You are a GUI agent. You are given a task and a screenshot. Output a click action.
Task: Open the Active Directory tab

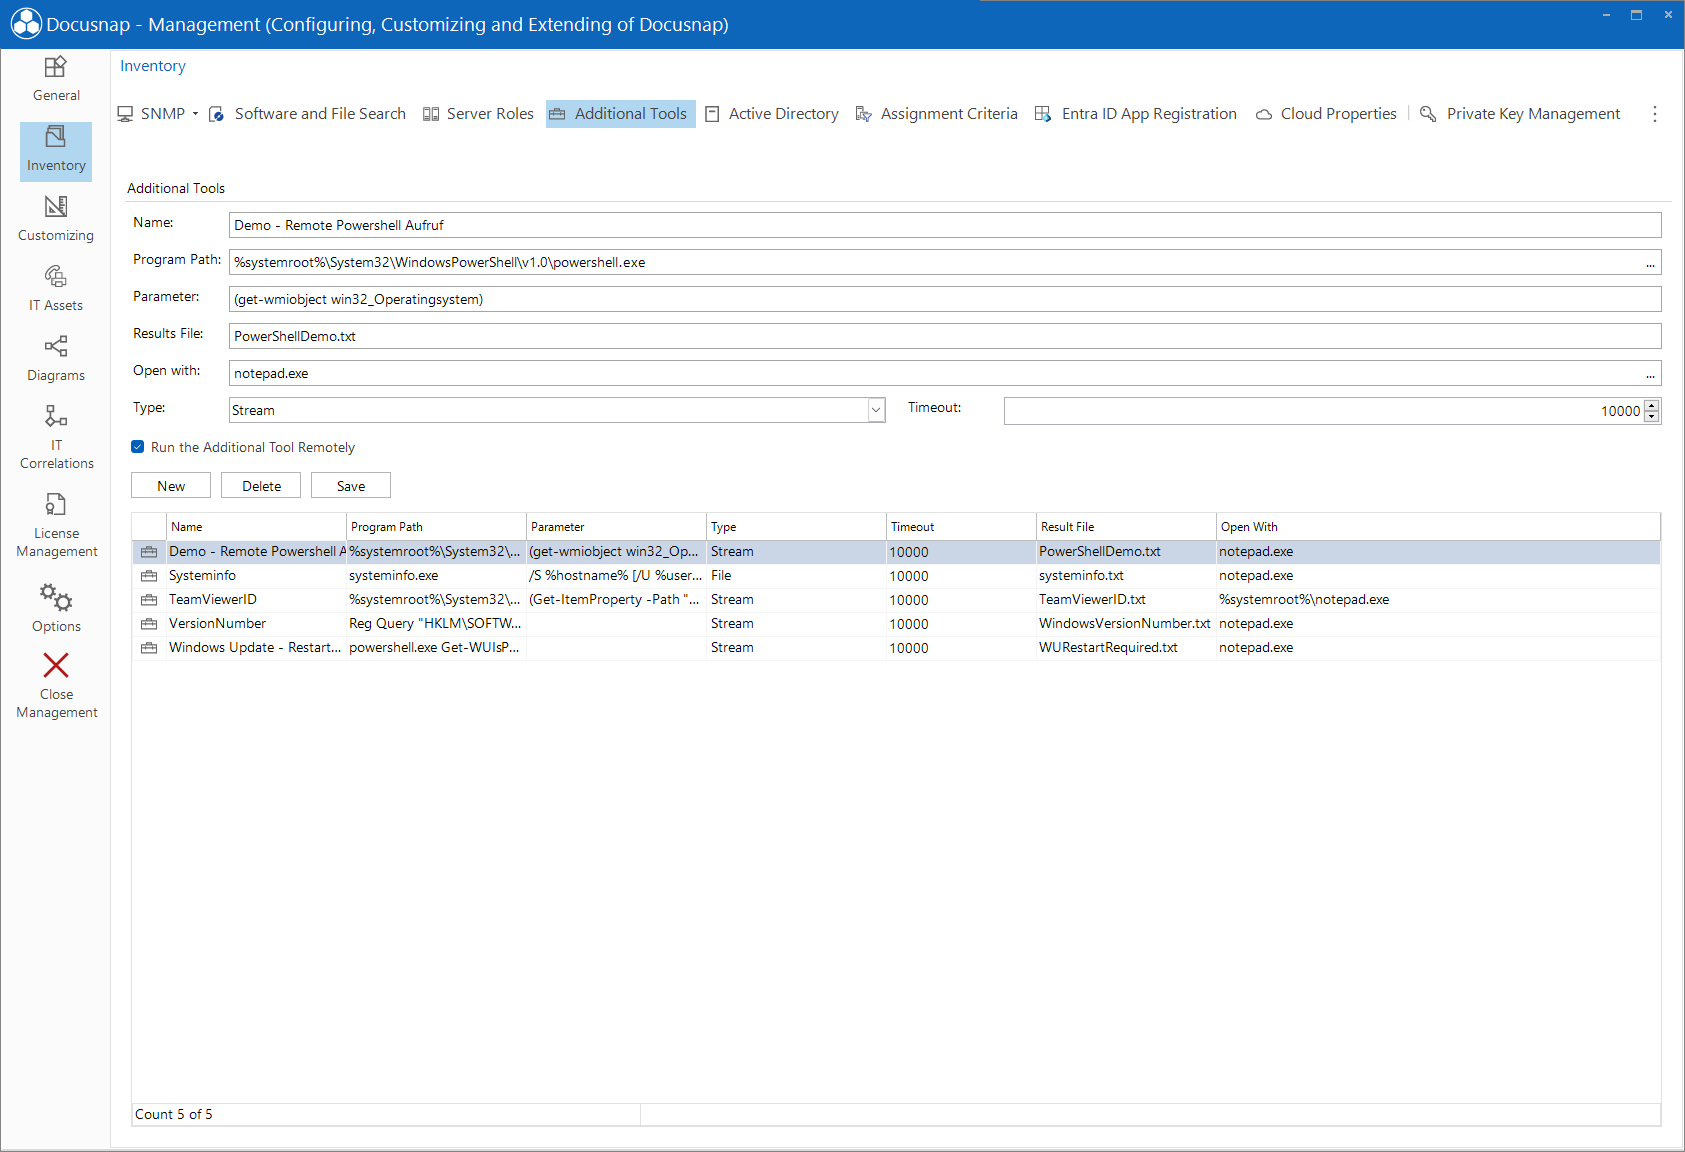(x=772, y=114)
